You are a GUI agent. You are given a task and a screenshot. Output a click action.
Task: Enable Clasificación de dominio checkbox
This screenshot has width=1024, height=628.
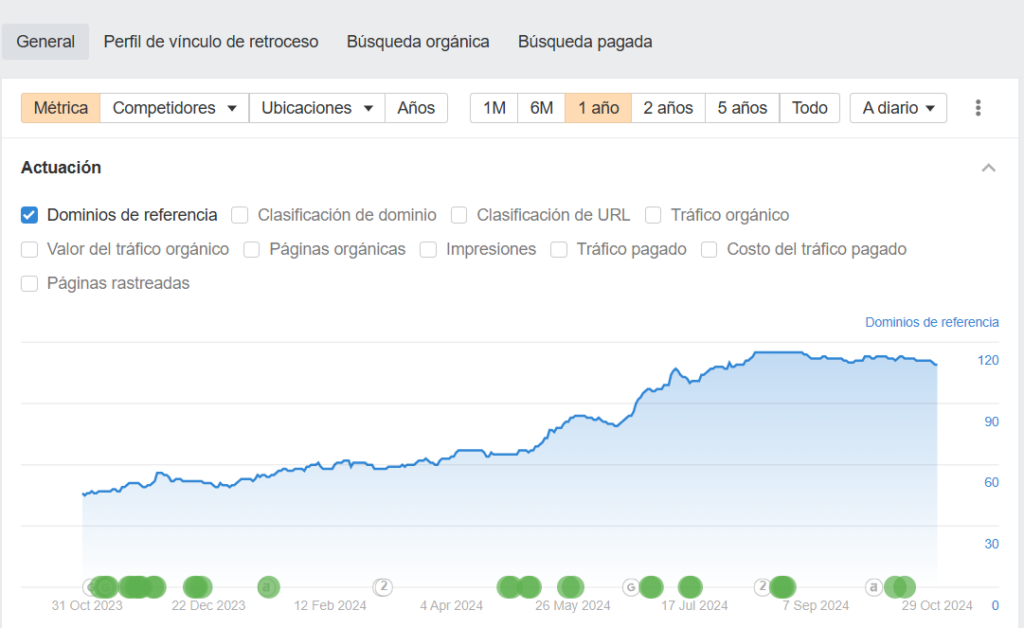click(x=240, y=215)
